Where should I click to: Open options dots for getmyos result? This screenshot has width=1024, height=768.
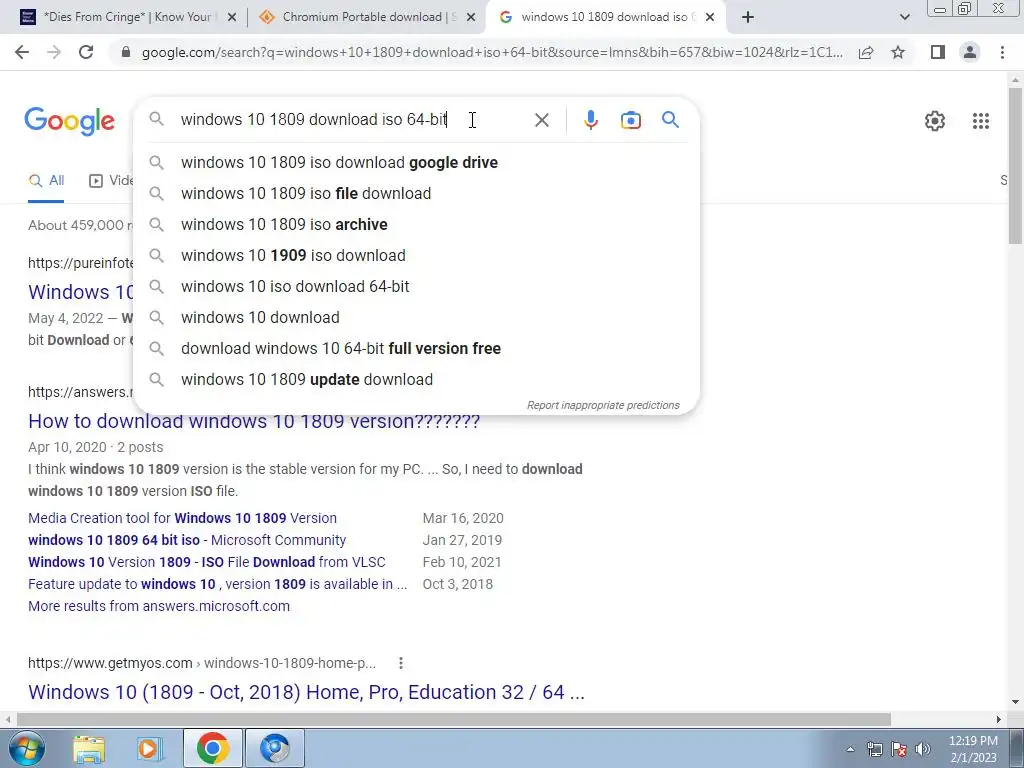[x=400, y=664]
